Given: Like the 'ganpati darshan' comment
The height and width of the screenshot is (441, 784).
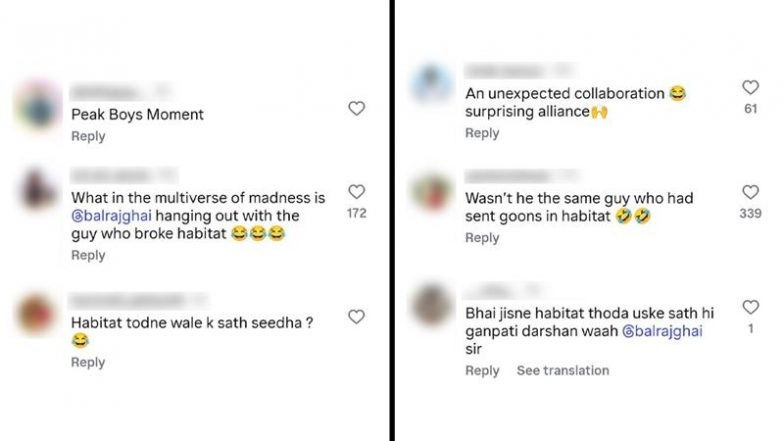Looking at the screenshot, I should [750, 307].
